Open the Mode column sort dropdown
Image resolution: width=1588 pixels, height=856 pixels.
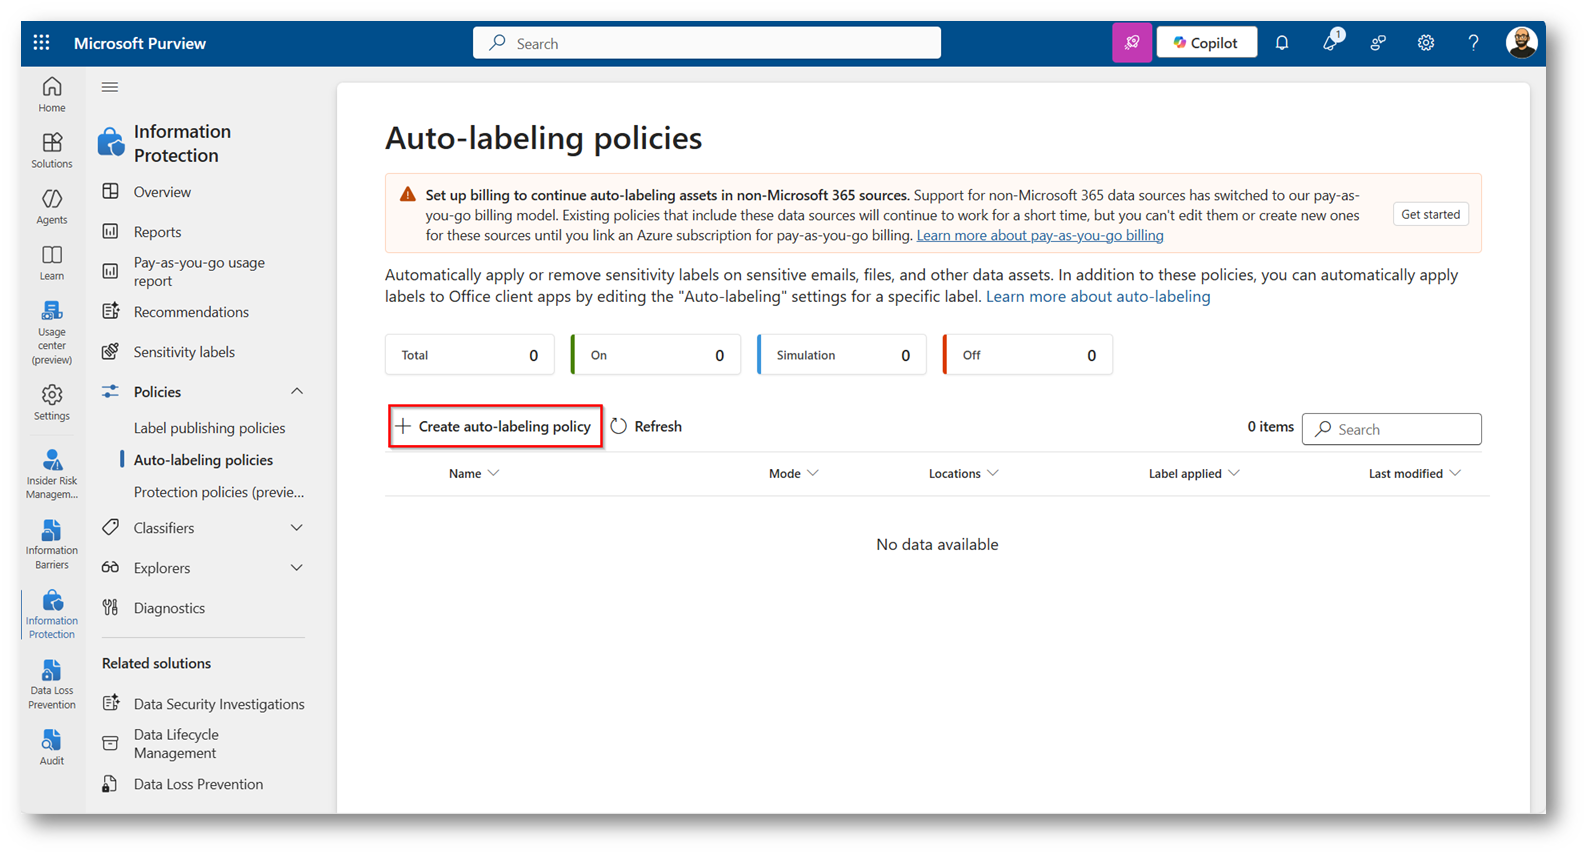[x=813, y=474]
